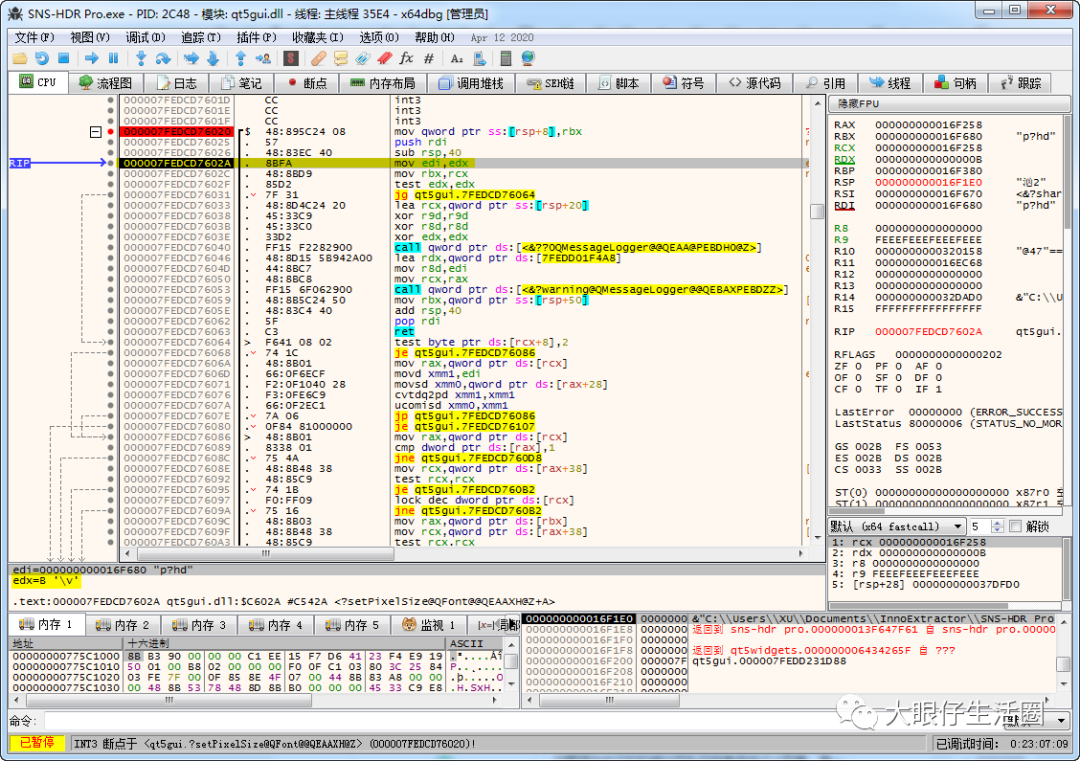Toggle breakpoint dot for address 000007FEDCD76086
This screenshot has height=761, width=1080.
110,437
